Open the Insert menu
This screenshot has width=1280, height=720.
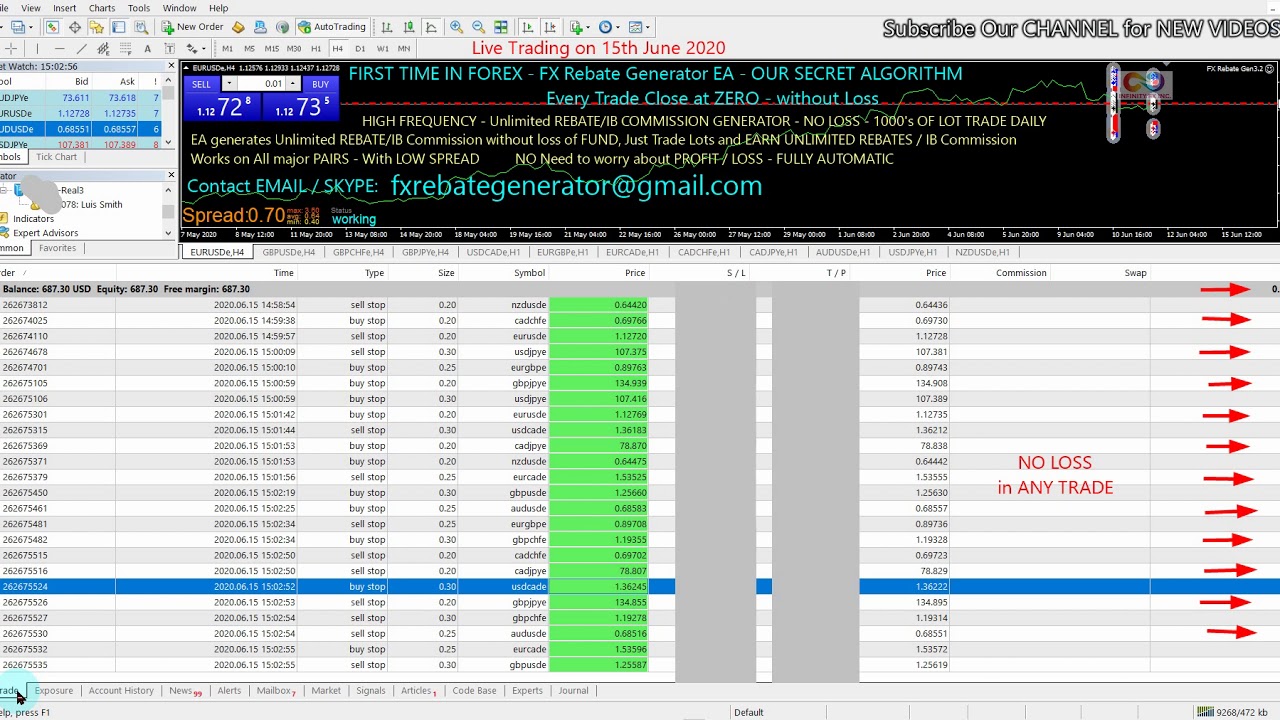point(64,8)
